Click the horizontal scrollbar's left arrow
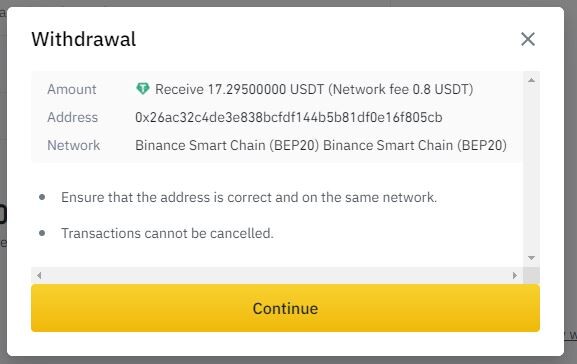 39,275
